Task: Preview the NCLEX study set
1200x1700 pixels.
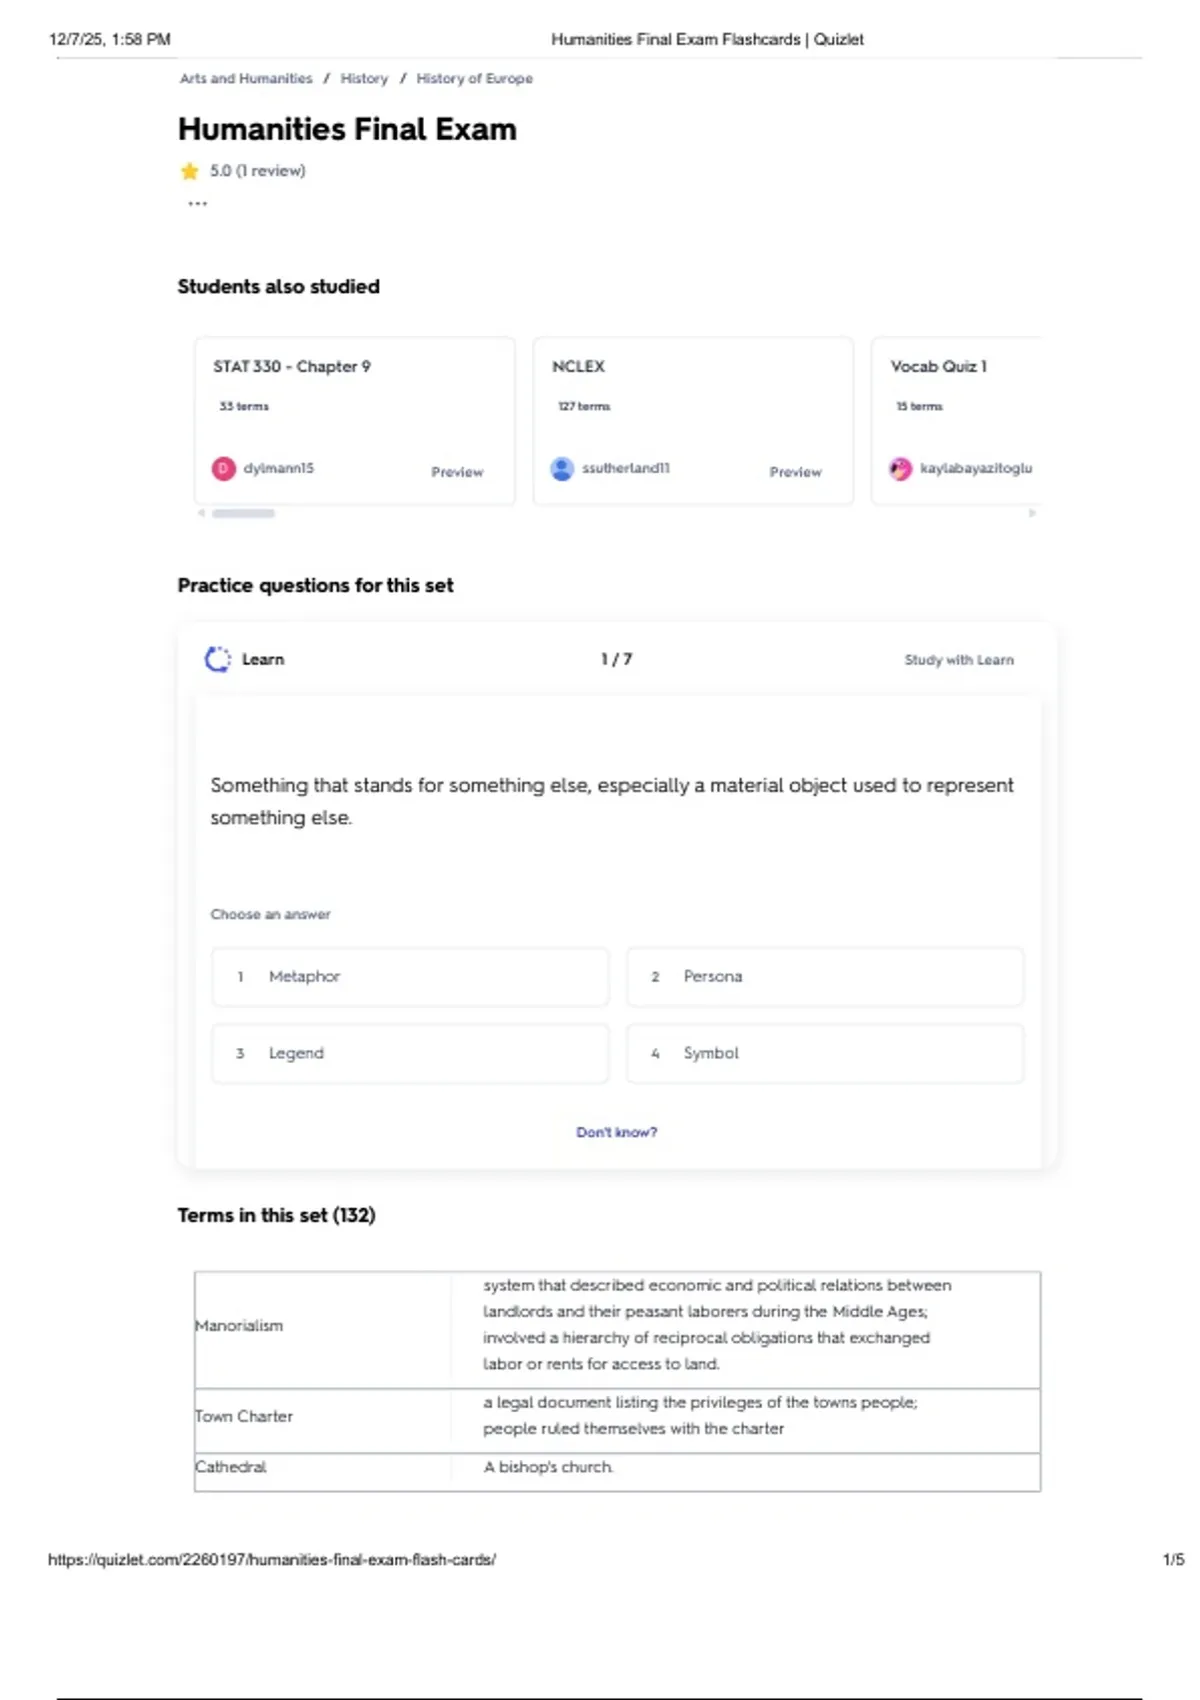Action: tap(795, 472)
